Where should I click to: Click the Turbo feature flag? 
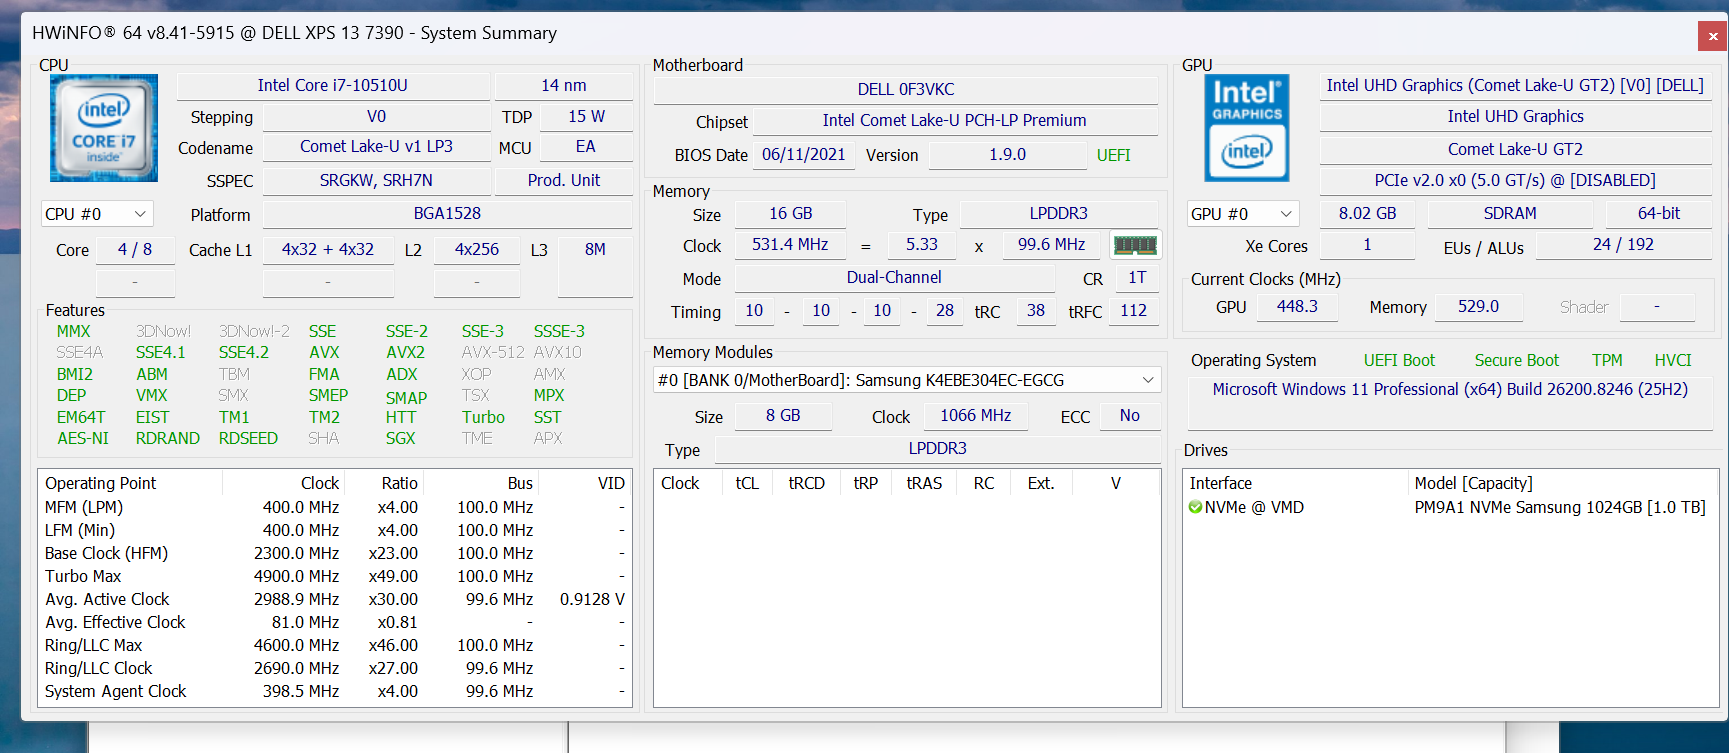483,417
